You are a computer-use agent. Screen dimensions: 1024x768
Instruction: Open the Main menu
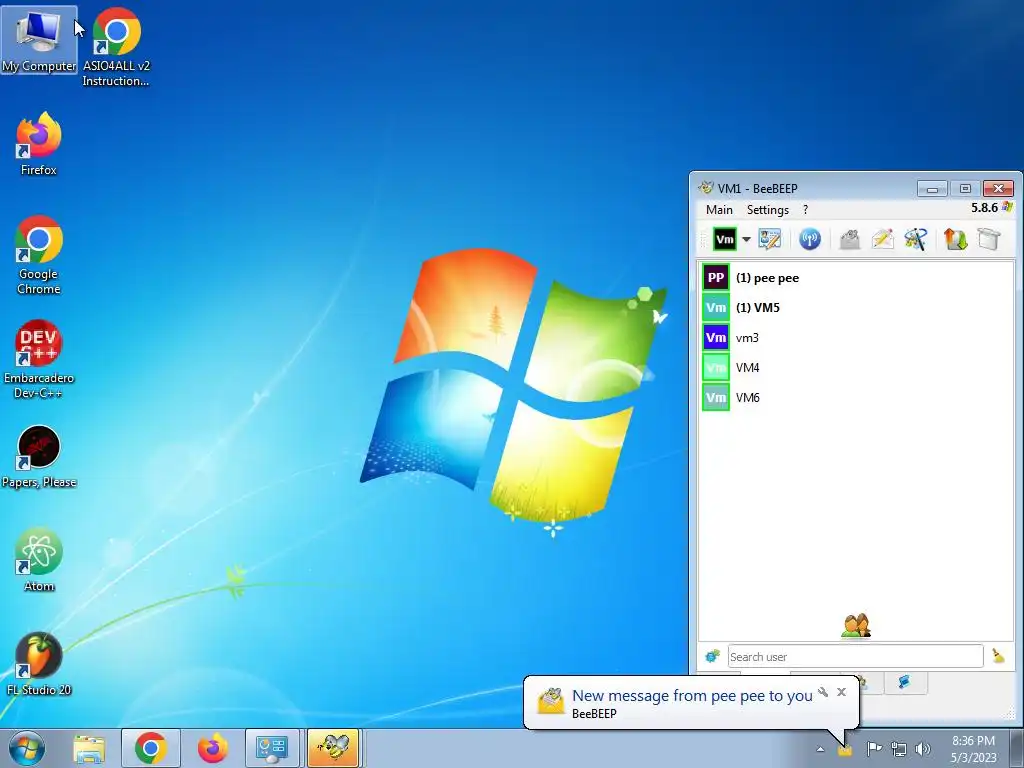tap(719, 210)
